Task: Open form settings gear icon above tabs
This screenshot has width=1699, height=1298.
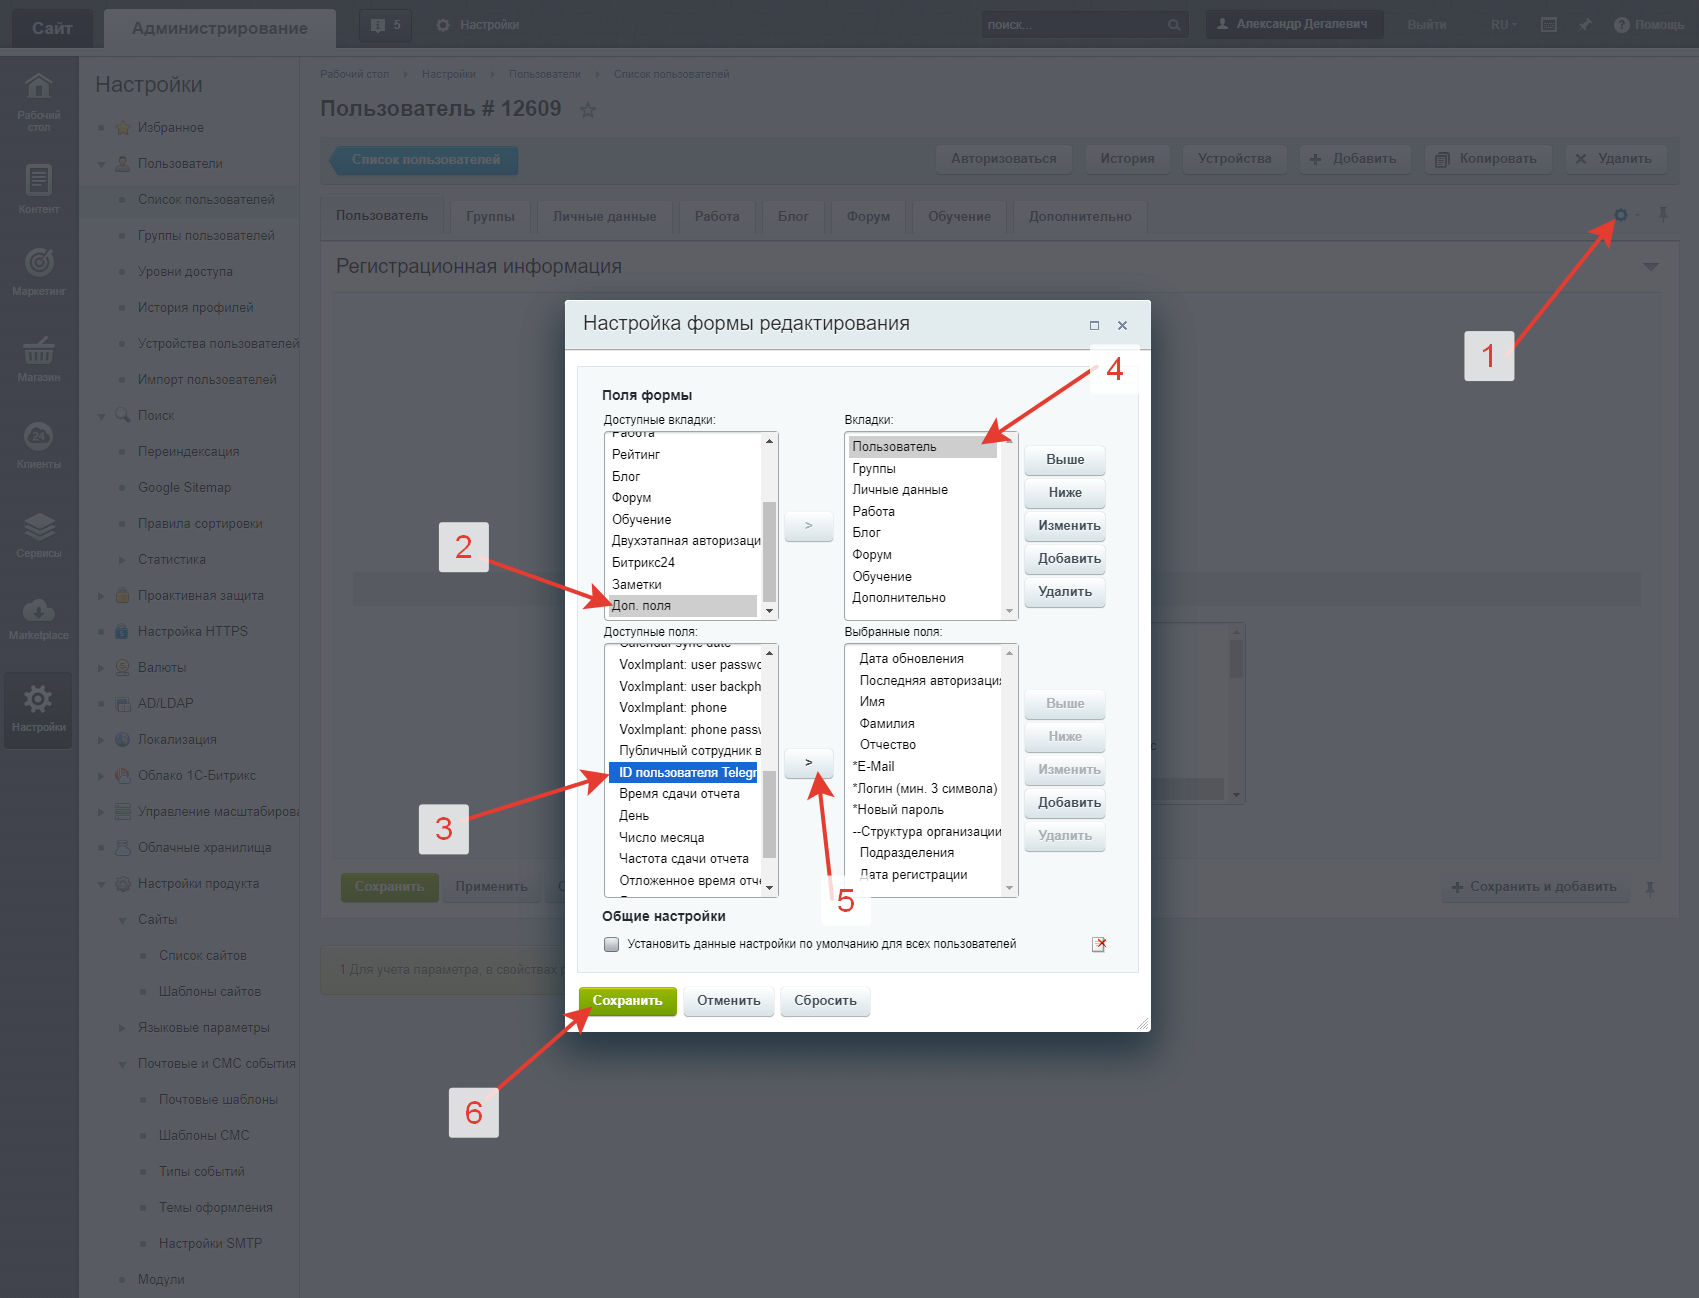Action: (x=1620, y=215)
